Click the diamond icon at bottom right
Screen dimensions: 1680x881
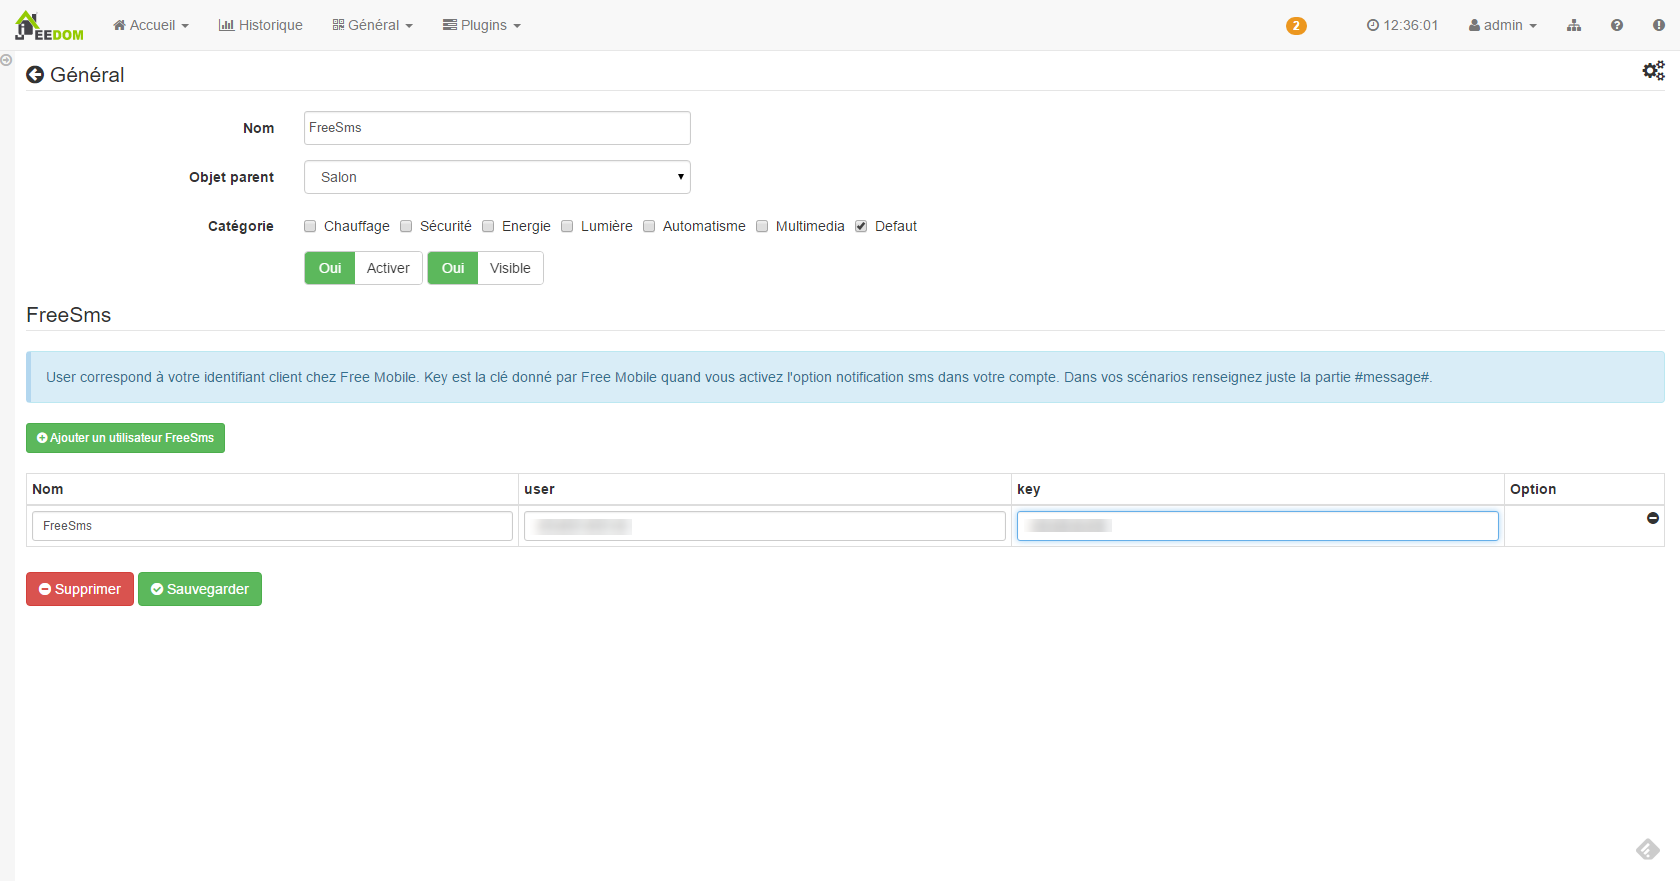[1648, 849]
